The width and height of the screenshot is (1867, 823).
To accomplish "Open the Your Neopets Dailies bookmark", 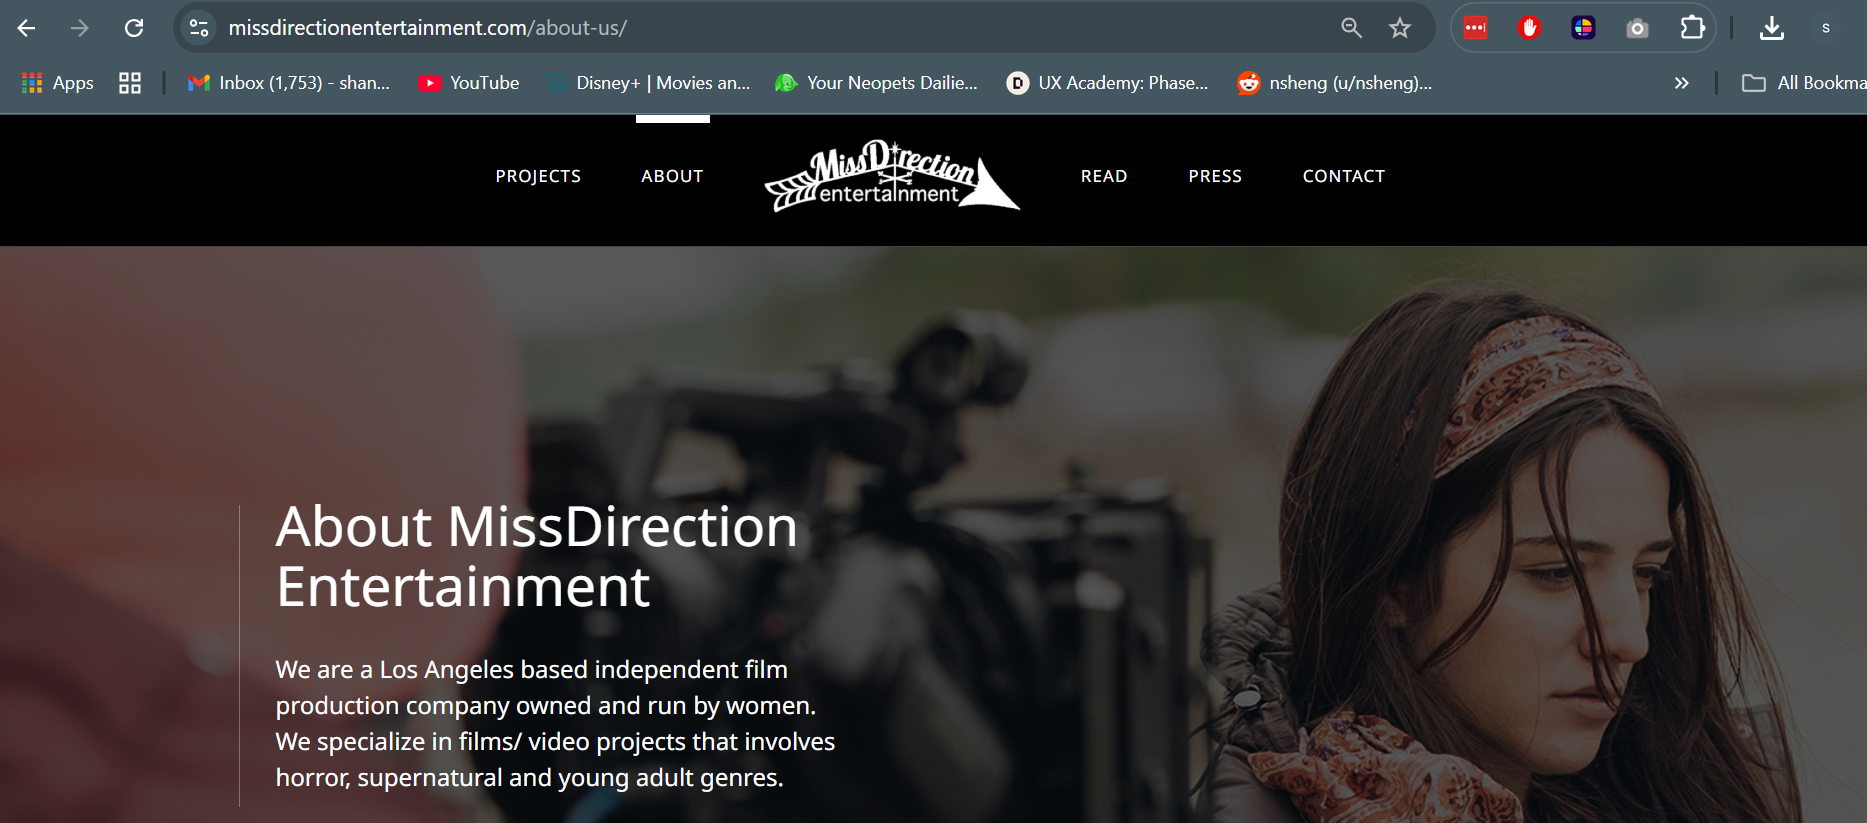I will point(877,83).
